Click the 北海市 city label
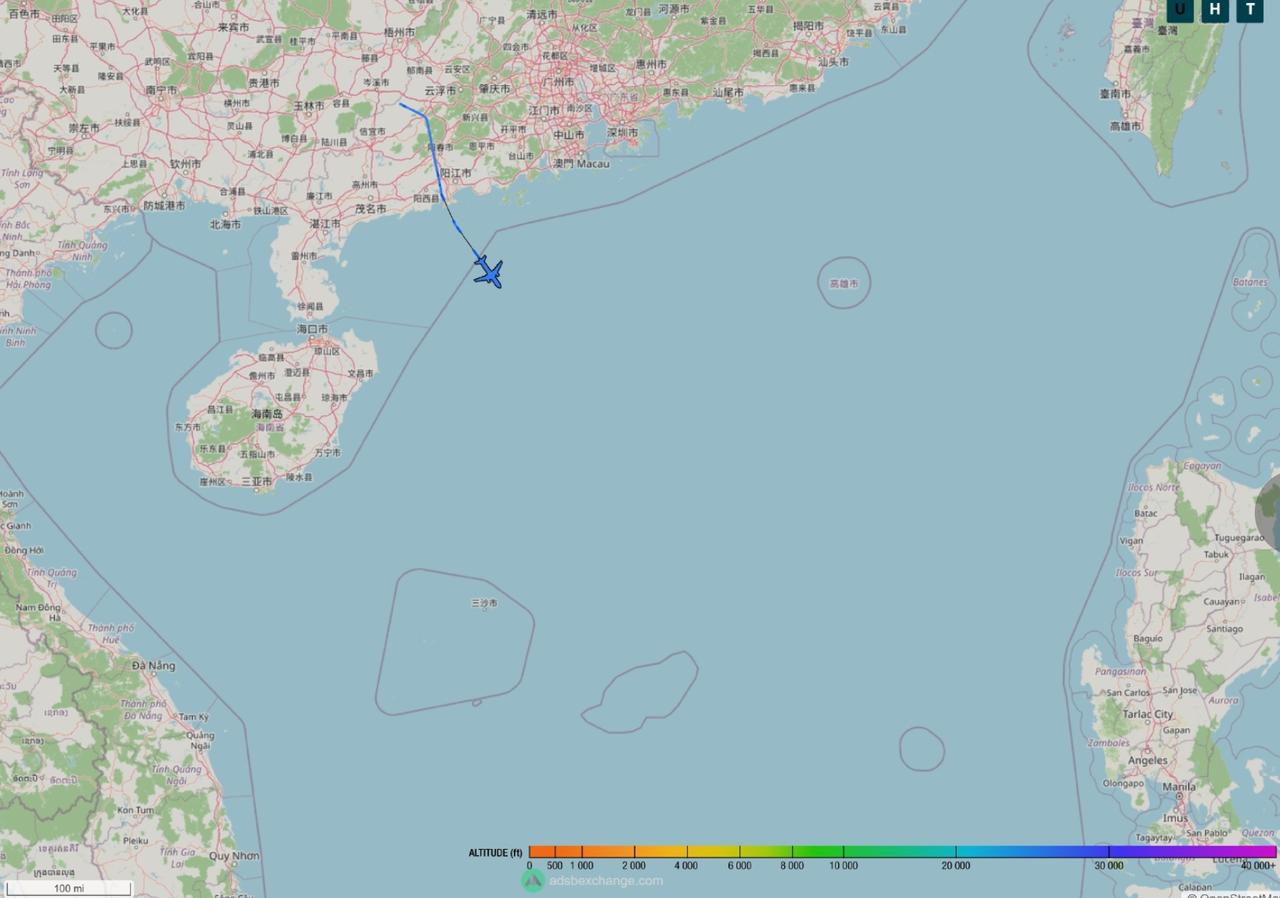Image resolution: width=1280 pixels, height=898 pixels. (225, 224)
